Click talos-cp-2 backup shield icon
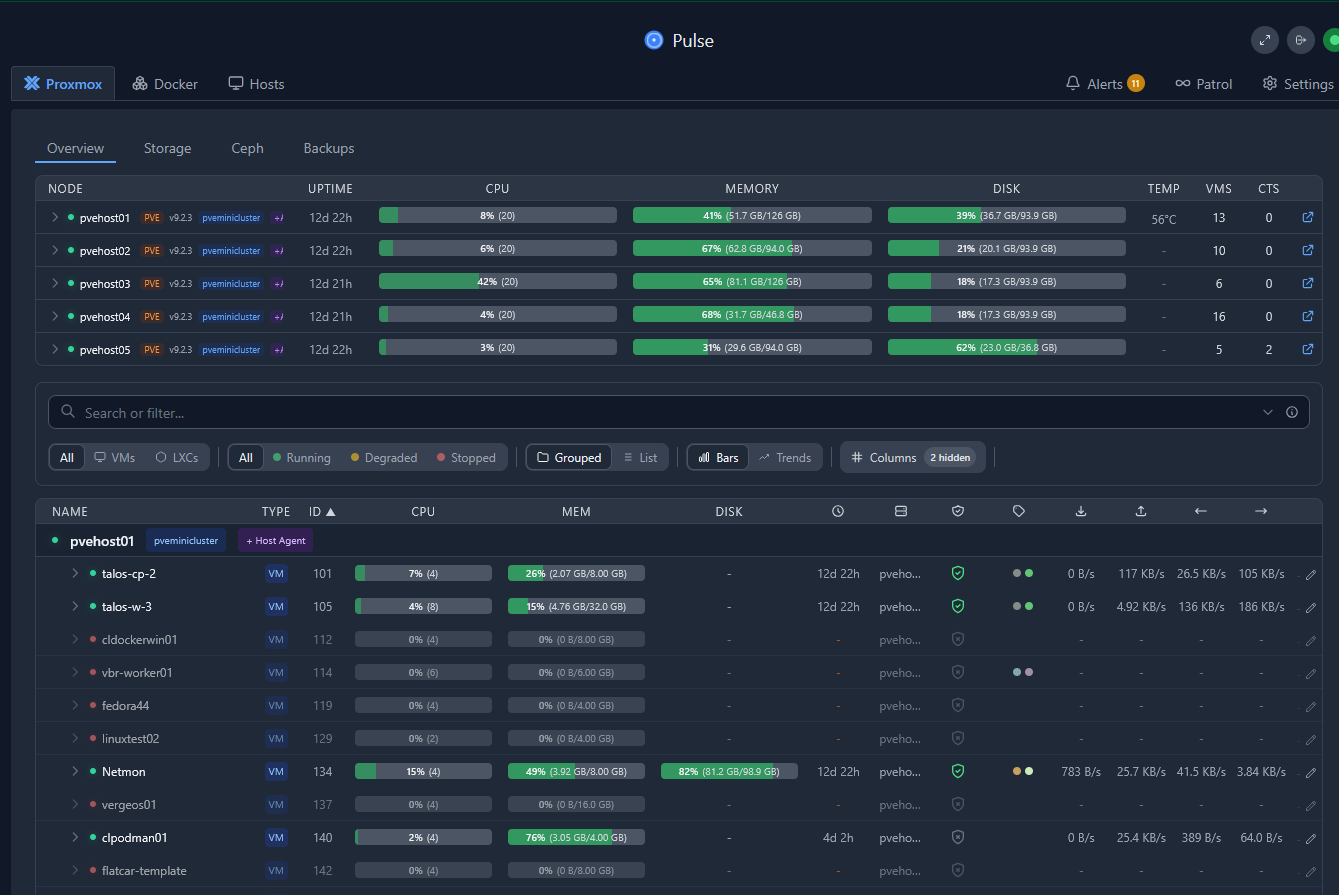 pyautogui.click(x=958, y=574)
